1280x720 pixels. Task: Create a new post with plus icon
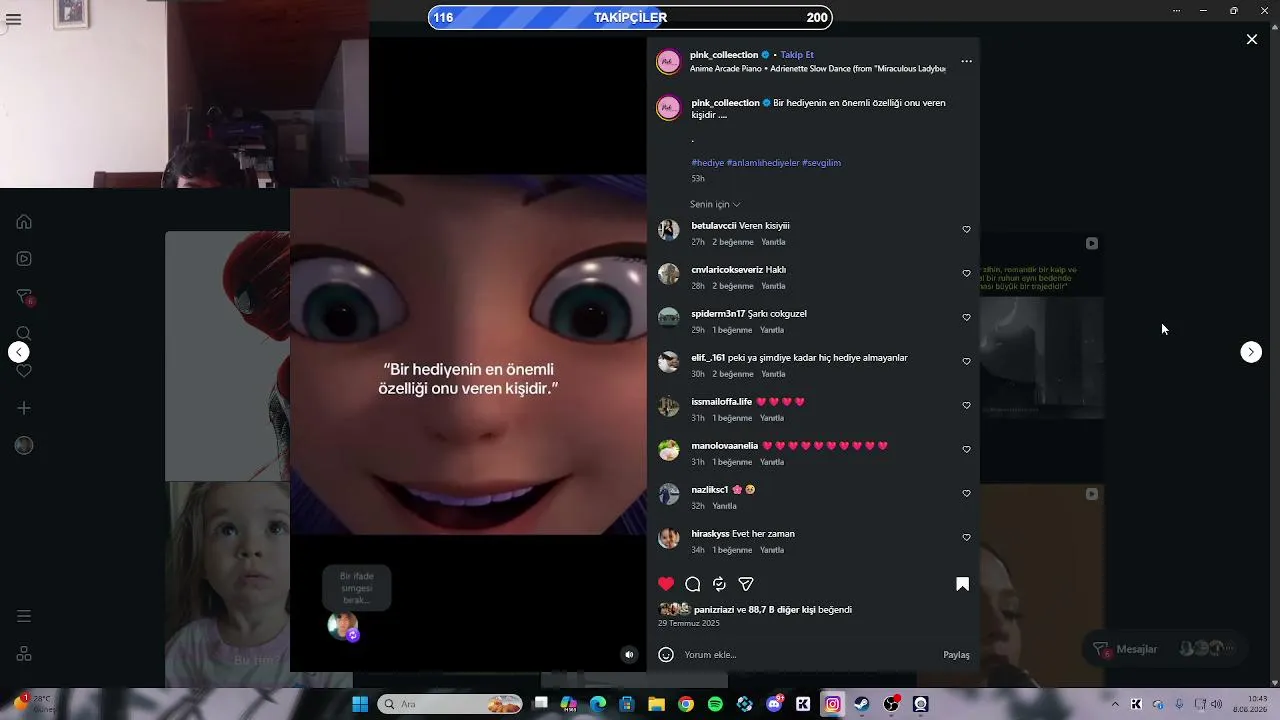tap(24, 408)
